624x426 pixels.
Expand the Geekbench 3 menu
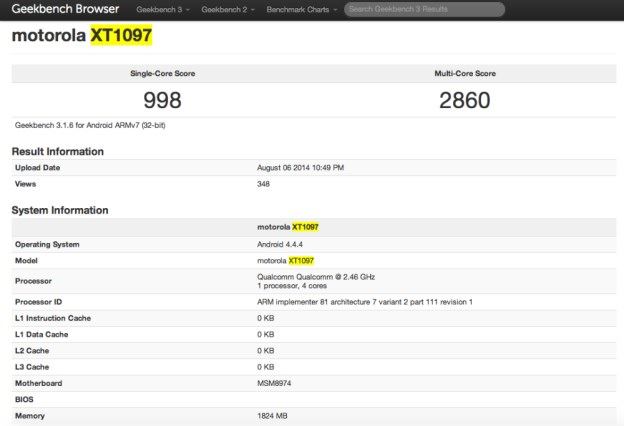pos(163,10)
